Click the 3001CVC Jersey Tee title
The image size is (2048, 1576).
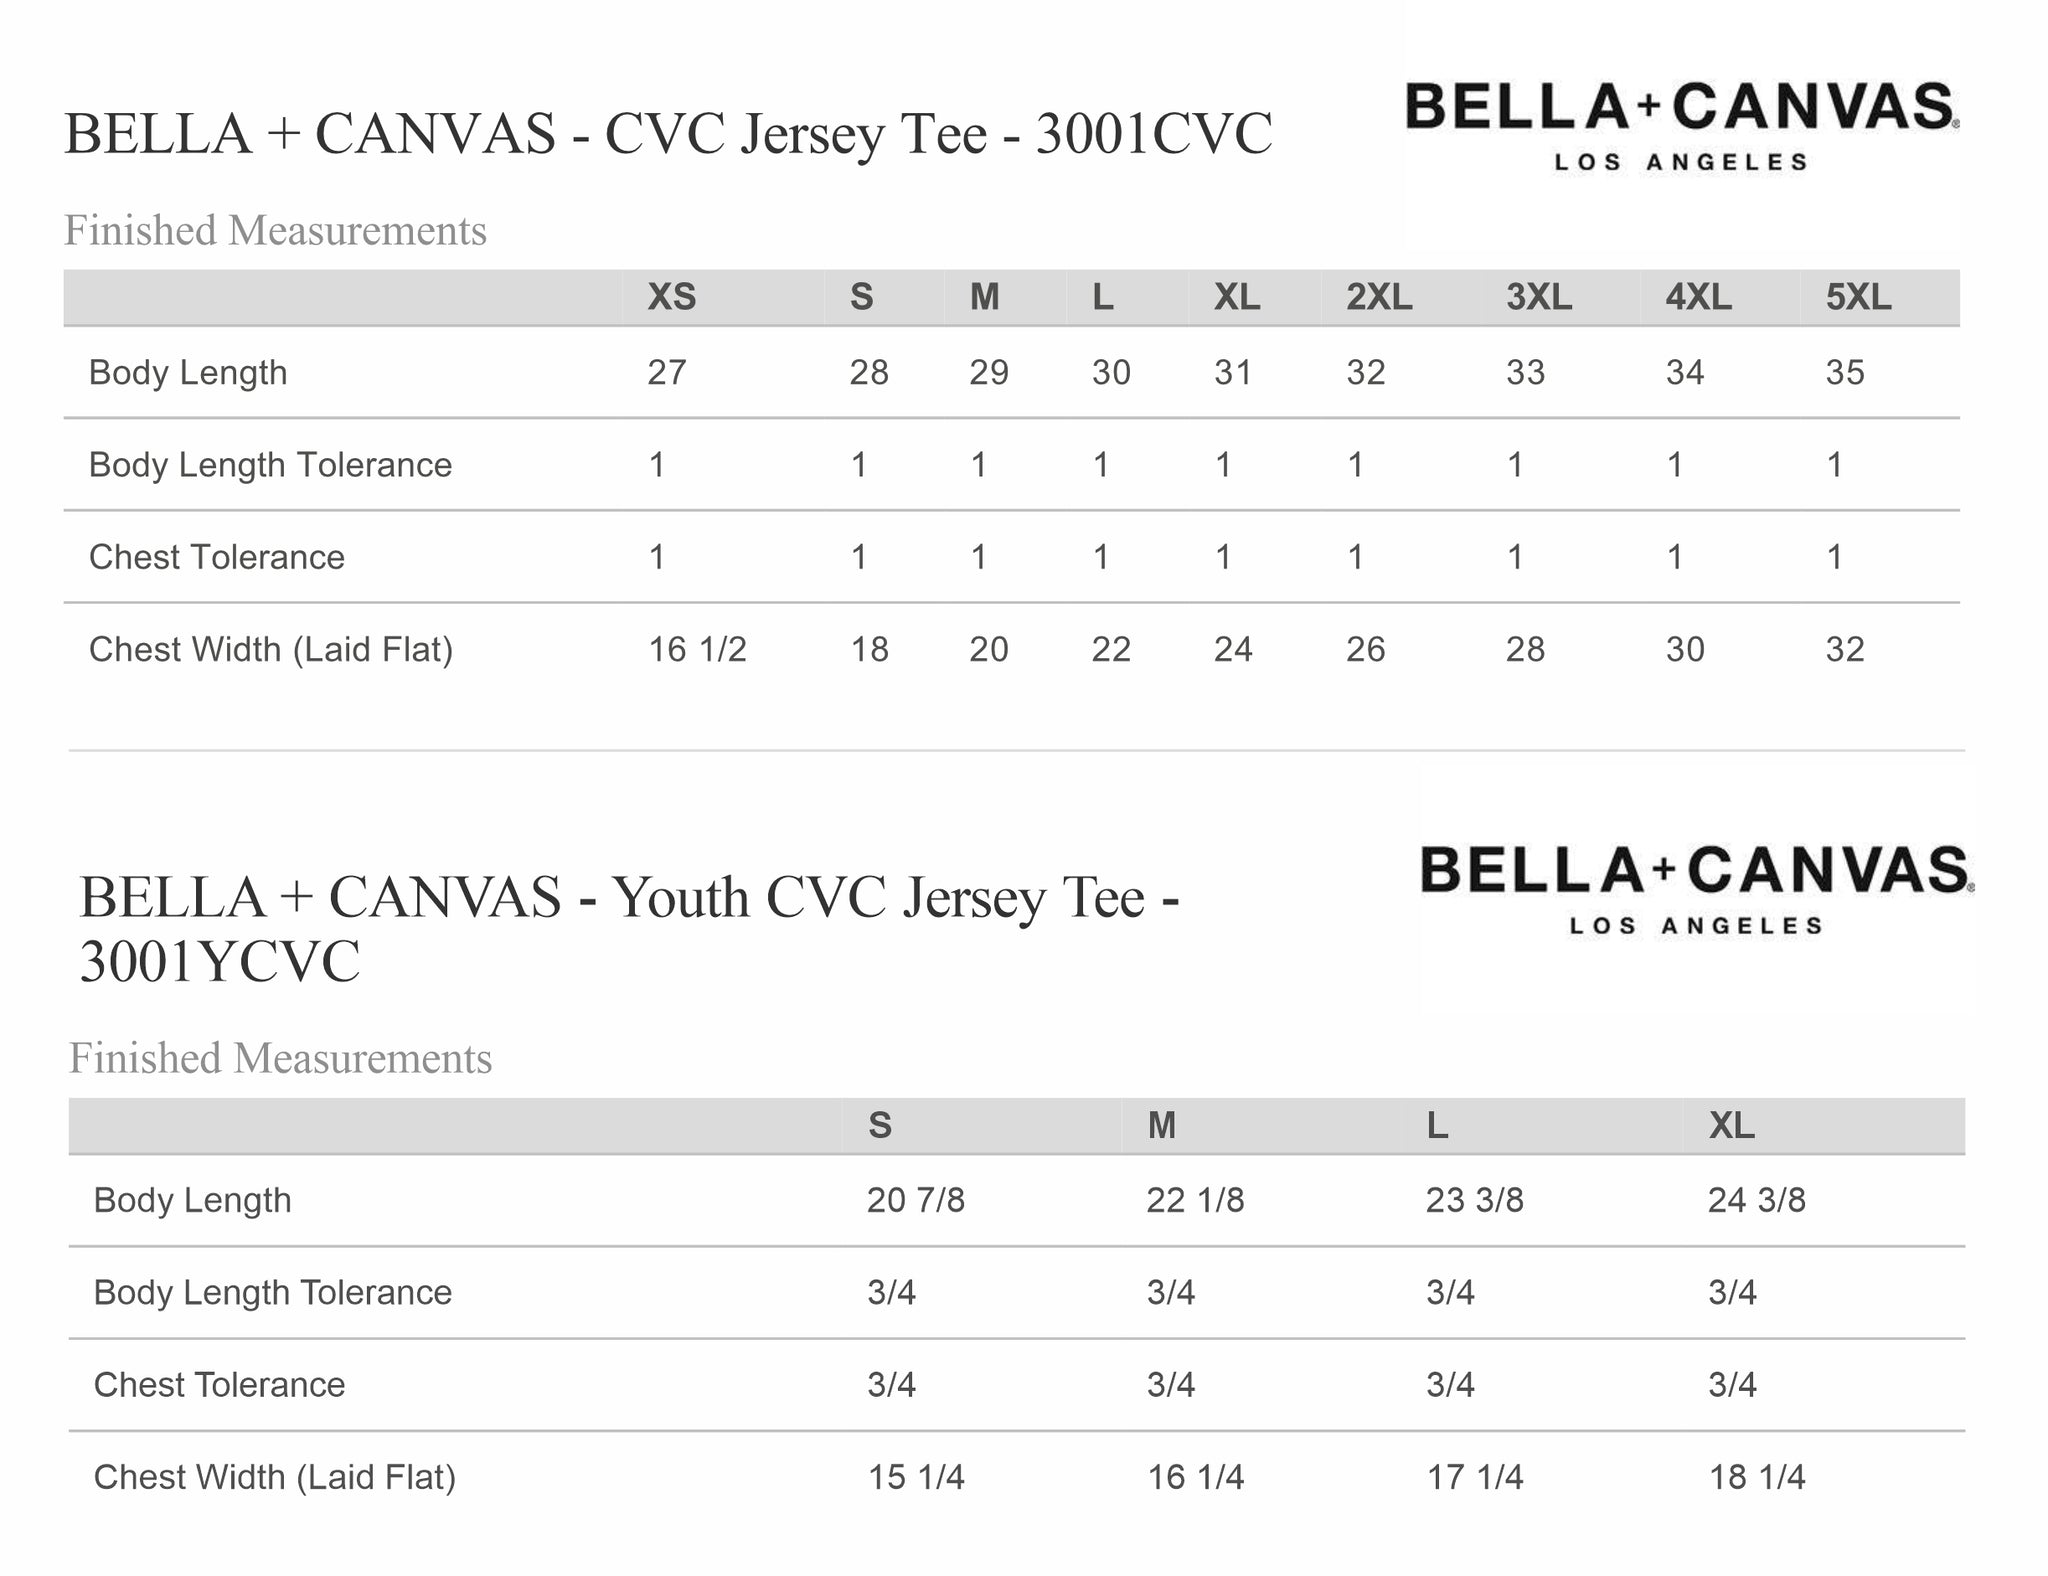[668, 133]
